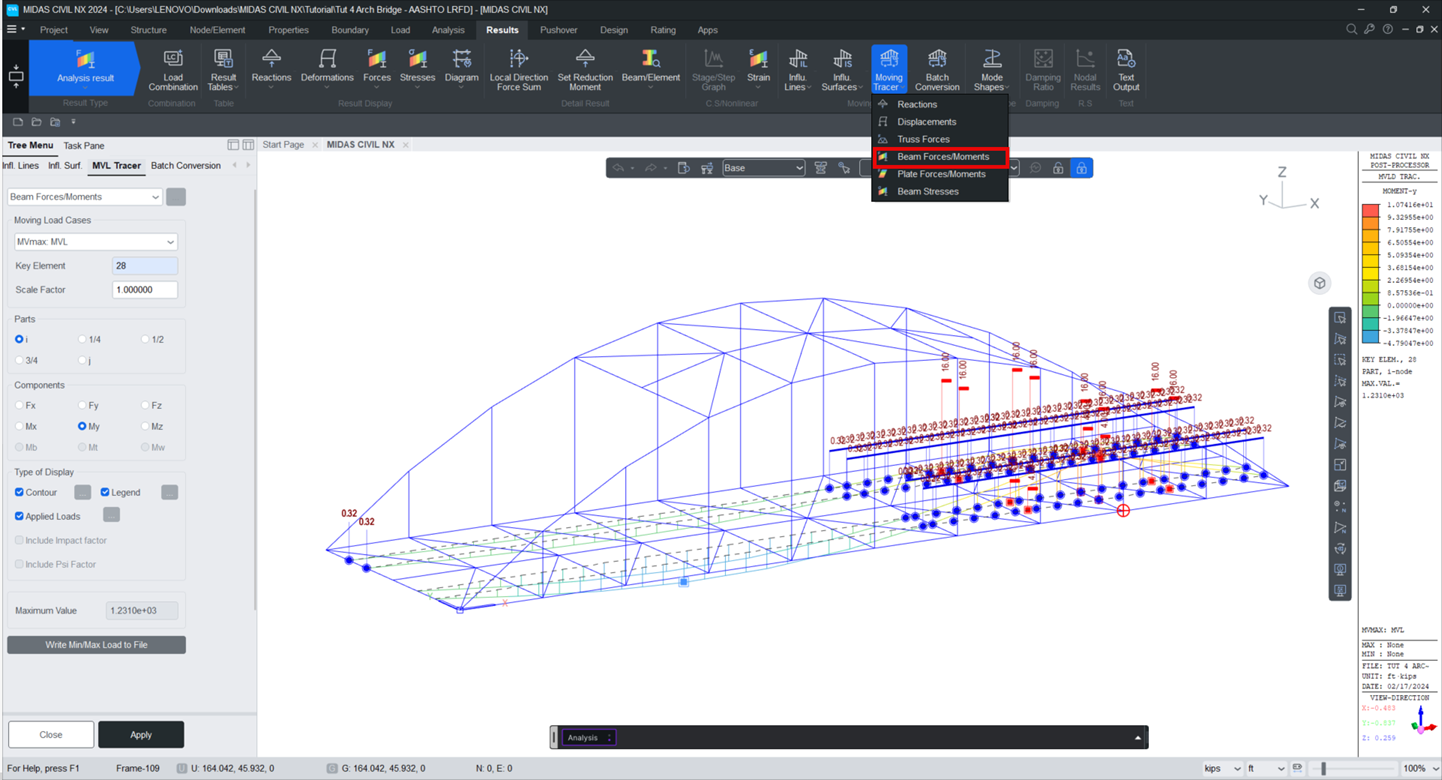Open the Pushover ribbon tab
The width and height of the screenshot is (1442, 780).
[558, 30]
